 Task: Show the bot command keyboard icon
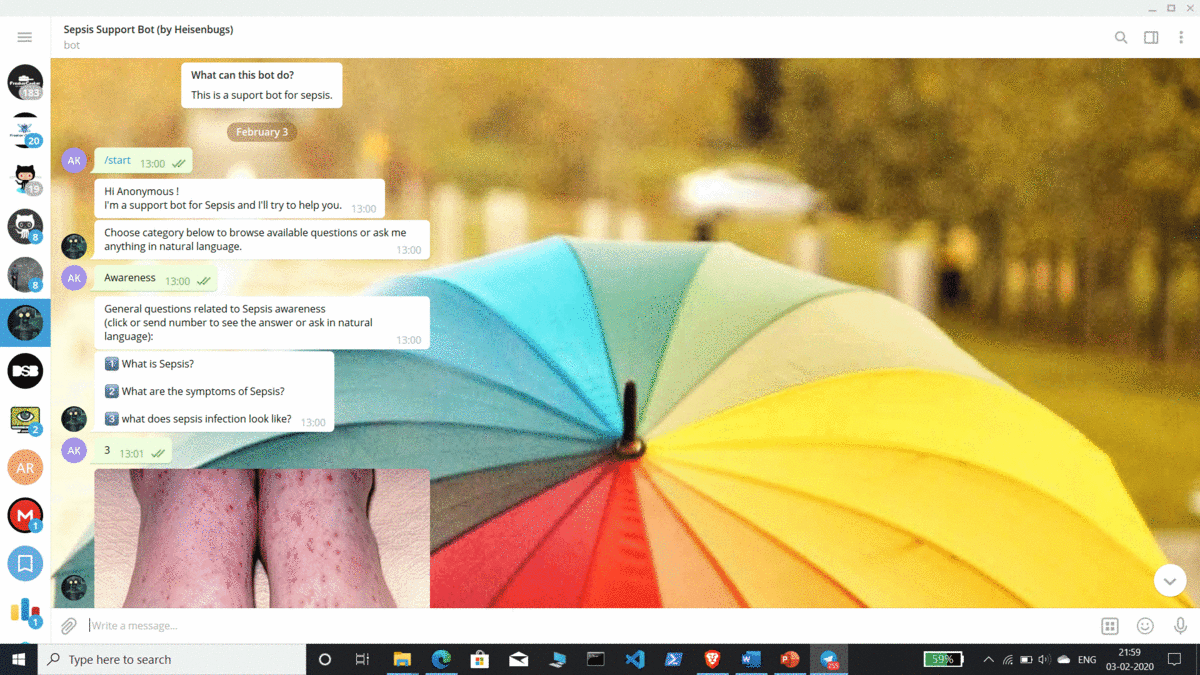tap(1110, 626)
